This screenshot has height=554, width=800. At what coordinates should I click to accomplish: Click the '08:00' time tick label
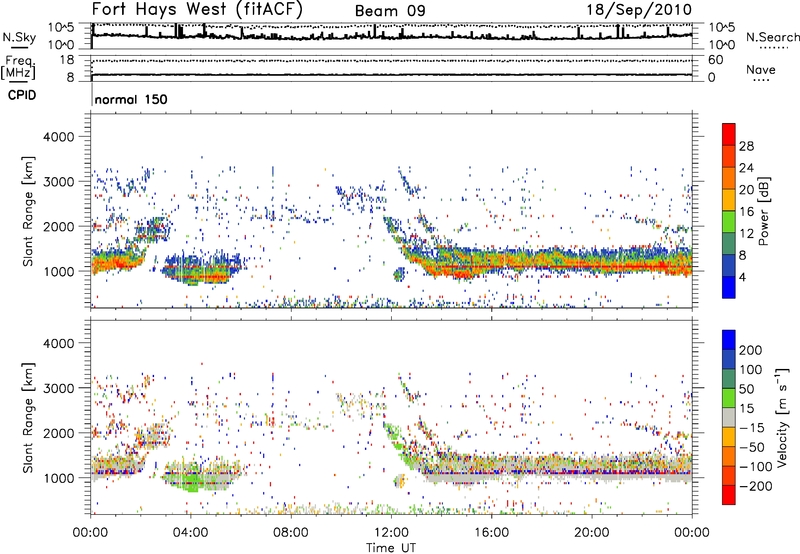291,533
